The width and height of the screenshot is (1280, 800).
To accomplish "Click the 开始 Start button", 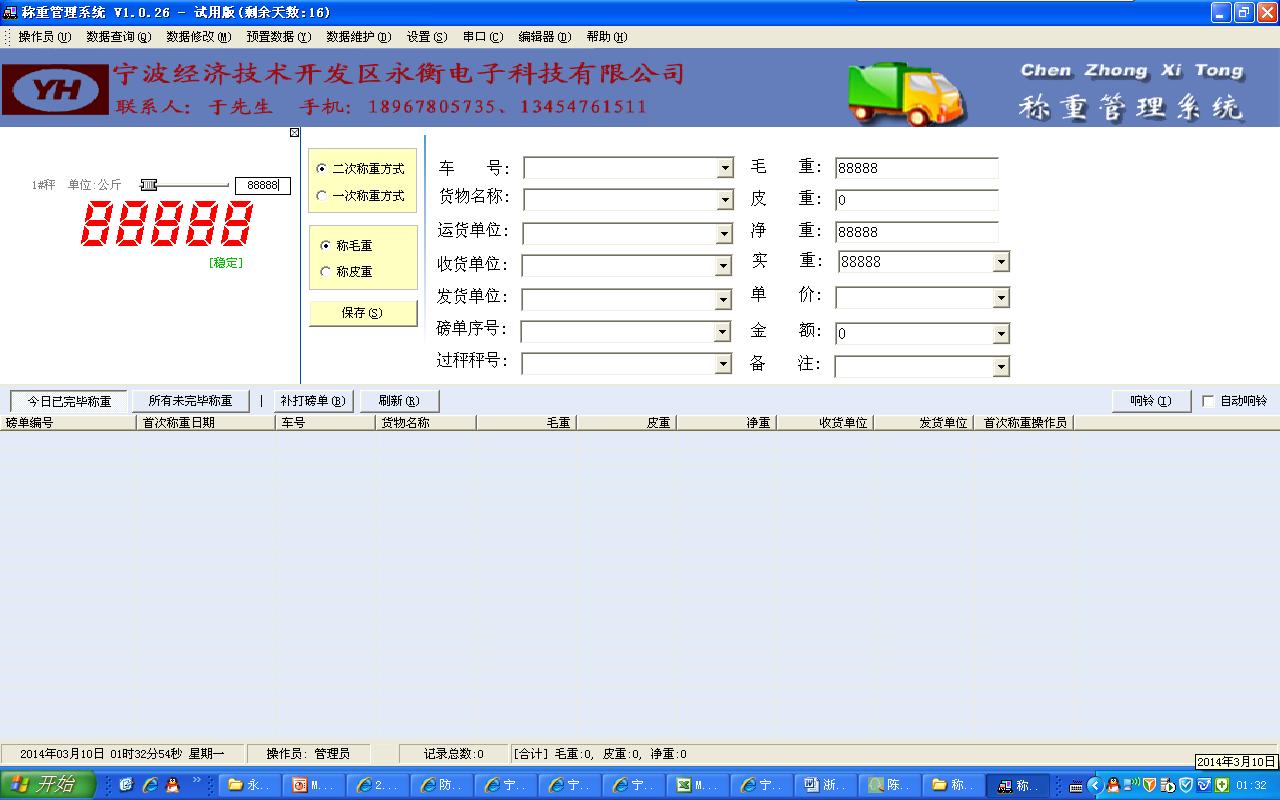I will click(x=47, y=785).
